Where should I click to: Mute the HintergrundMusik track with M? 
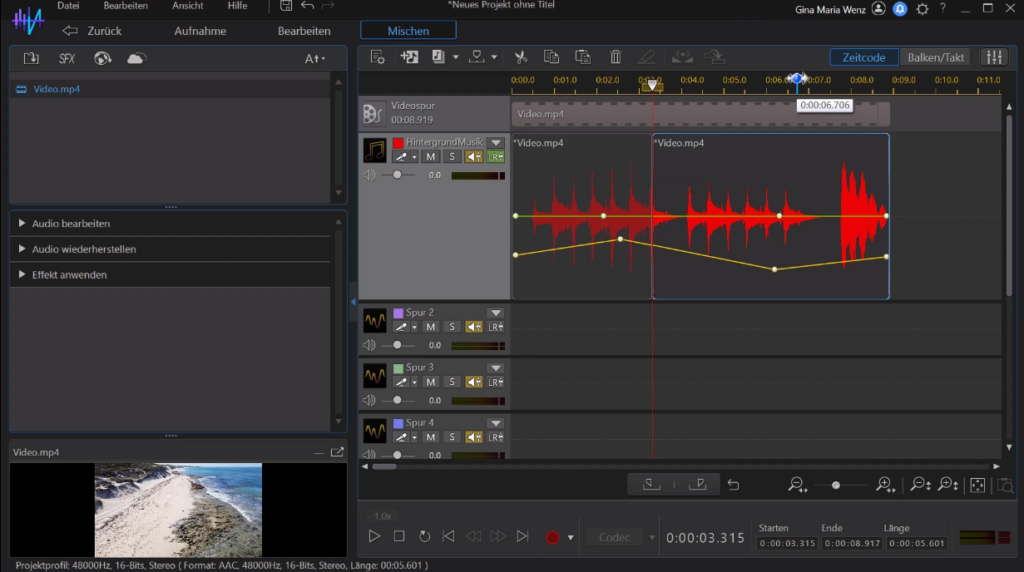tap(430, 157)
